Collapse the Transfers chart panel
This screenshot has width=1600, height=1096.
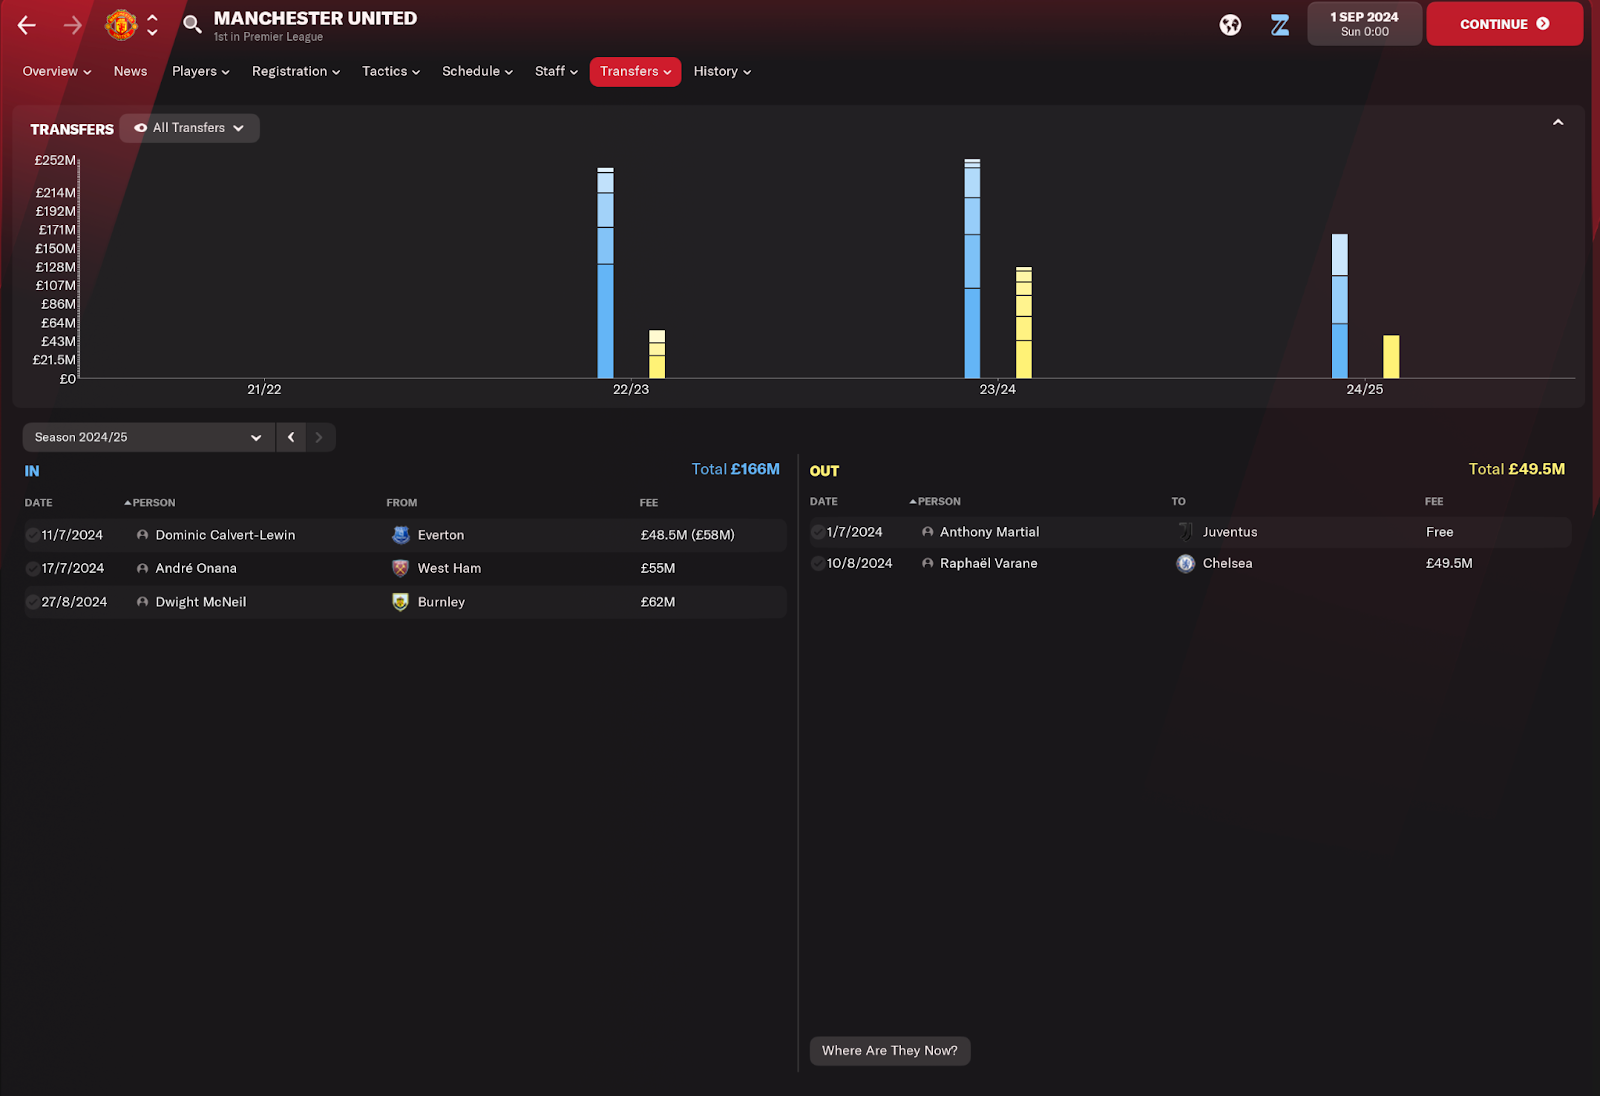1558,122
